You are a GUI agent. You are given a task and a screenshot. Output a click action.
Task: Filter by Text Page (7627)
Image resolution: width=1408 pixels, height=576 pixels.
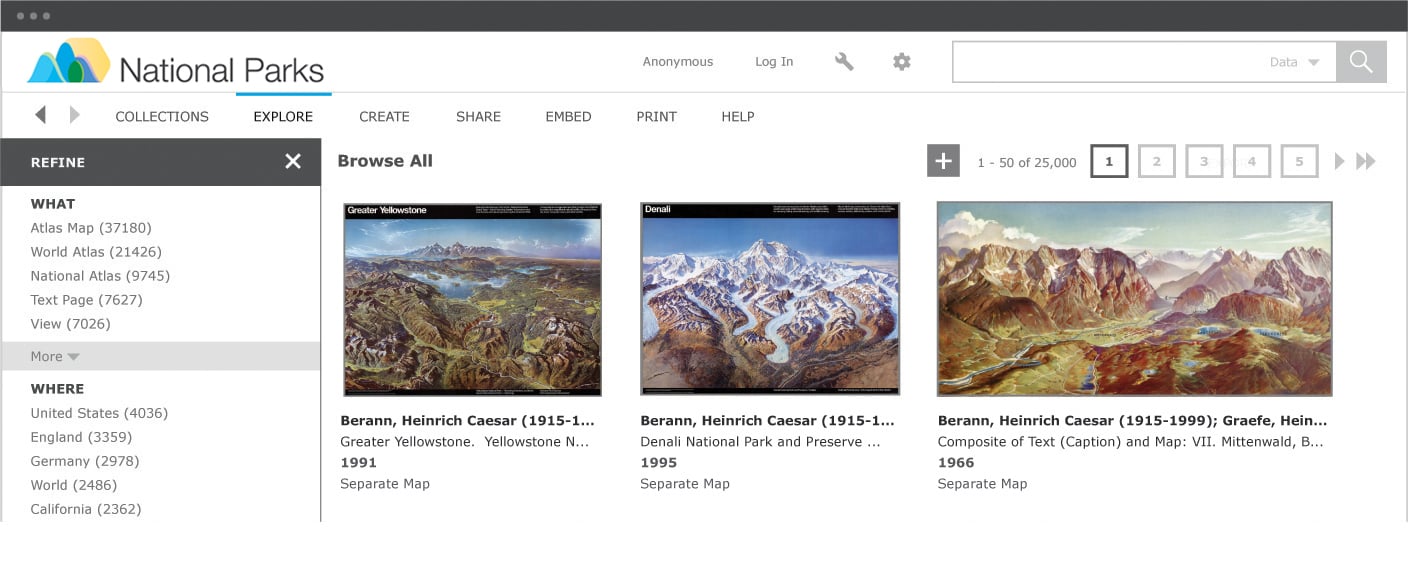(86, 300)
